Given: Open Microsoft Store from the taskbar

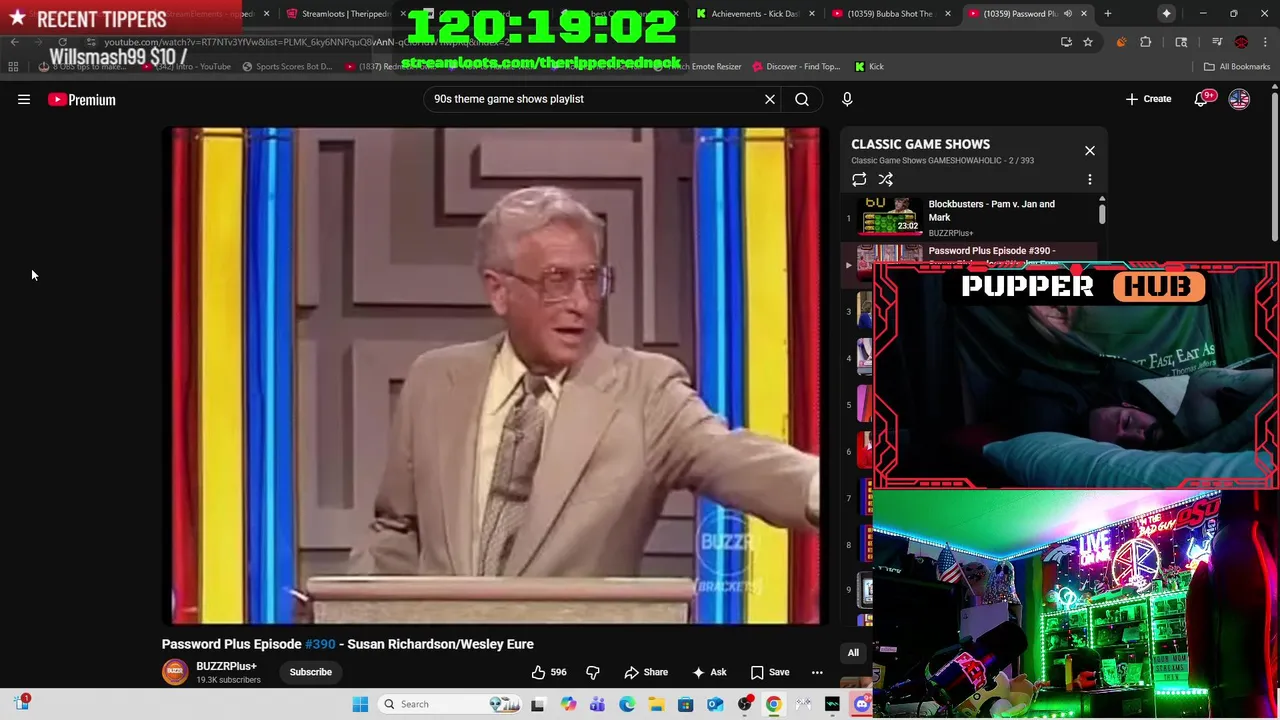Looking at the screenshot, I should click(685, 704).
